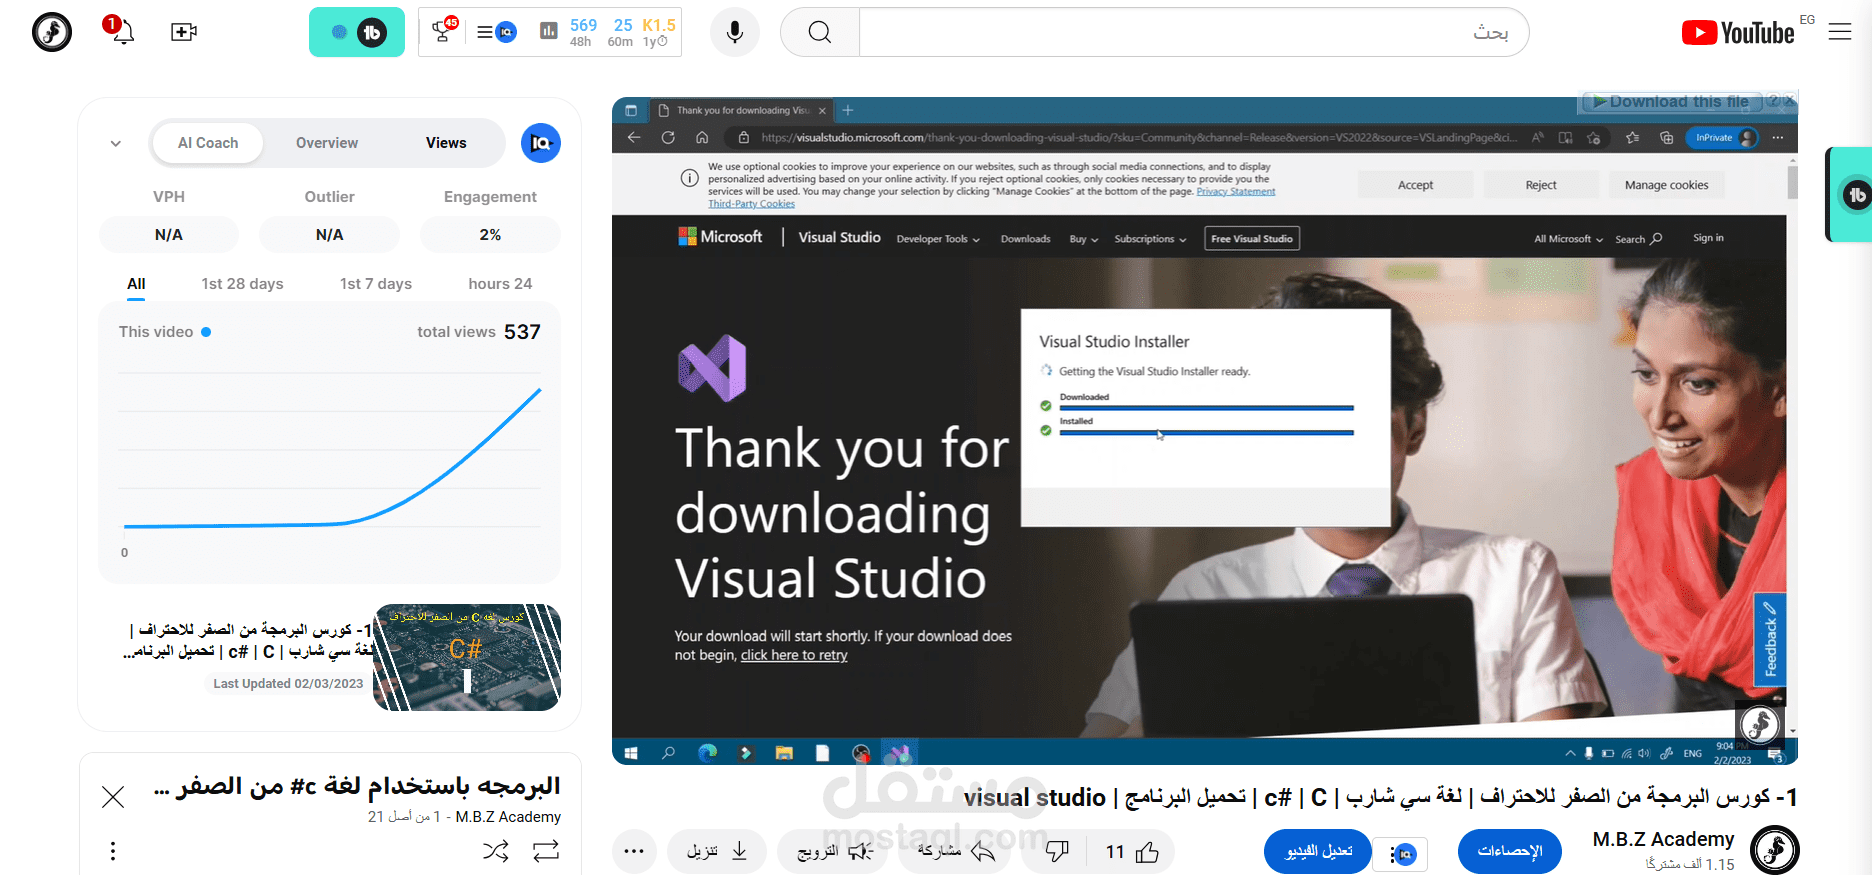This screenshot has height=875, width=1872.
Task: Switch to the Overview tab
Action: coord(327,143)
